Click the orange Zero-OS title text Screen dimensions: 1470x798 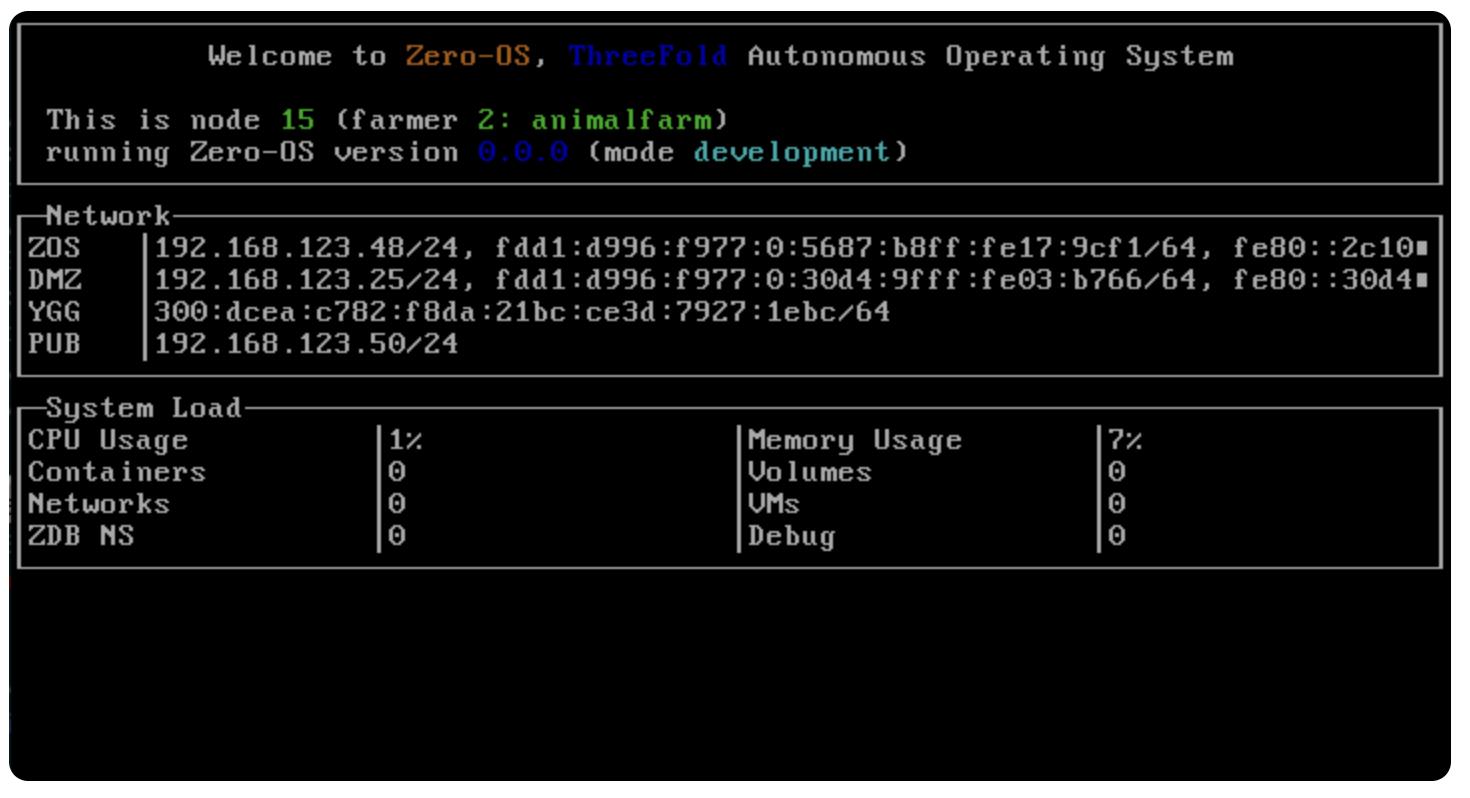tap(467, 56)
